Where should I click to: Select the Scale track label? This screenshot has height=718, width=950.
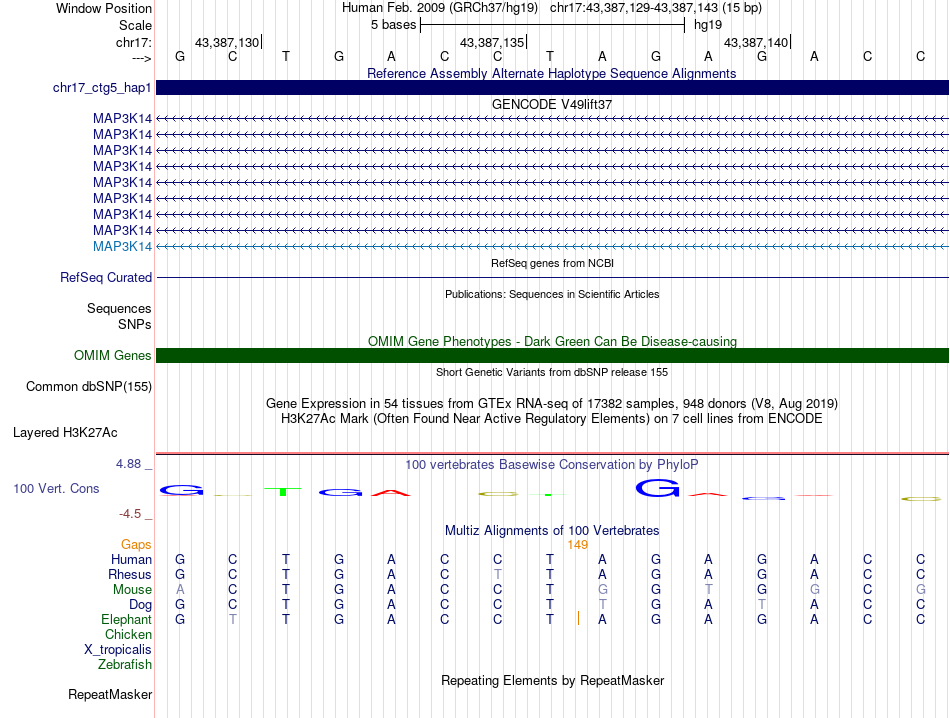[x=135, y=25]
